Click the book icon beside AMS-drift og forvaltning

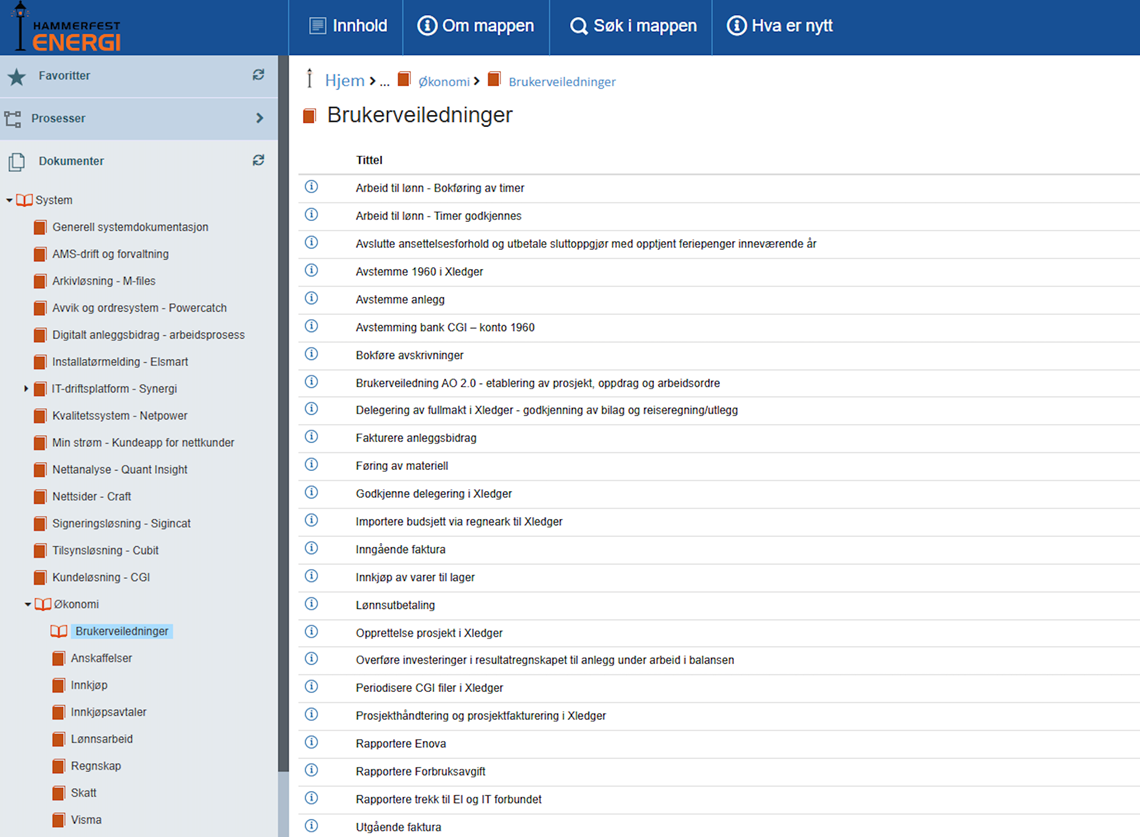point(41,255)
